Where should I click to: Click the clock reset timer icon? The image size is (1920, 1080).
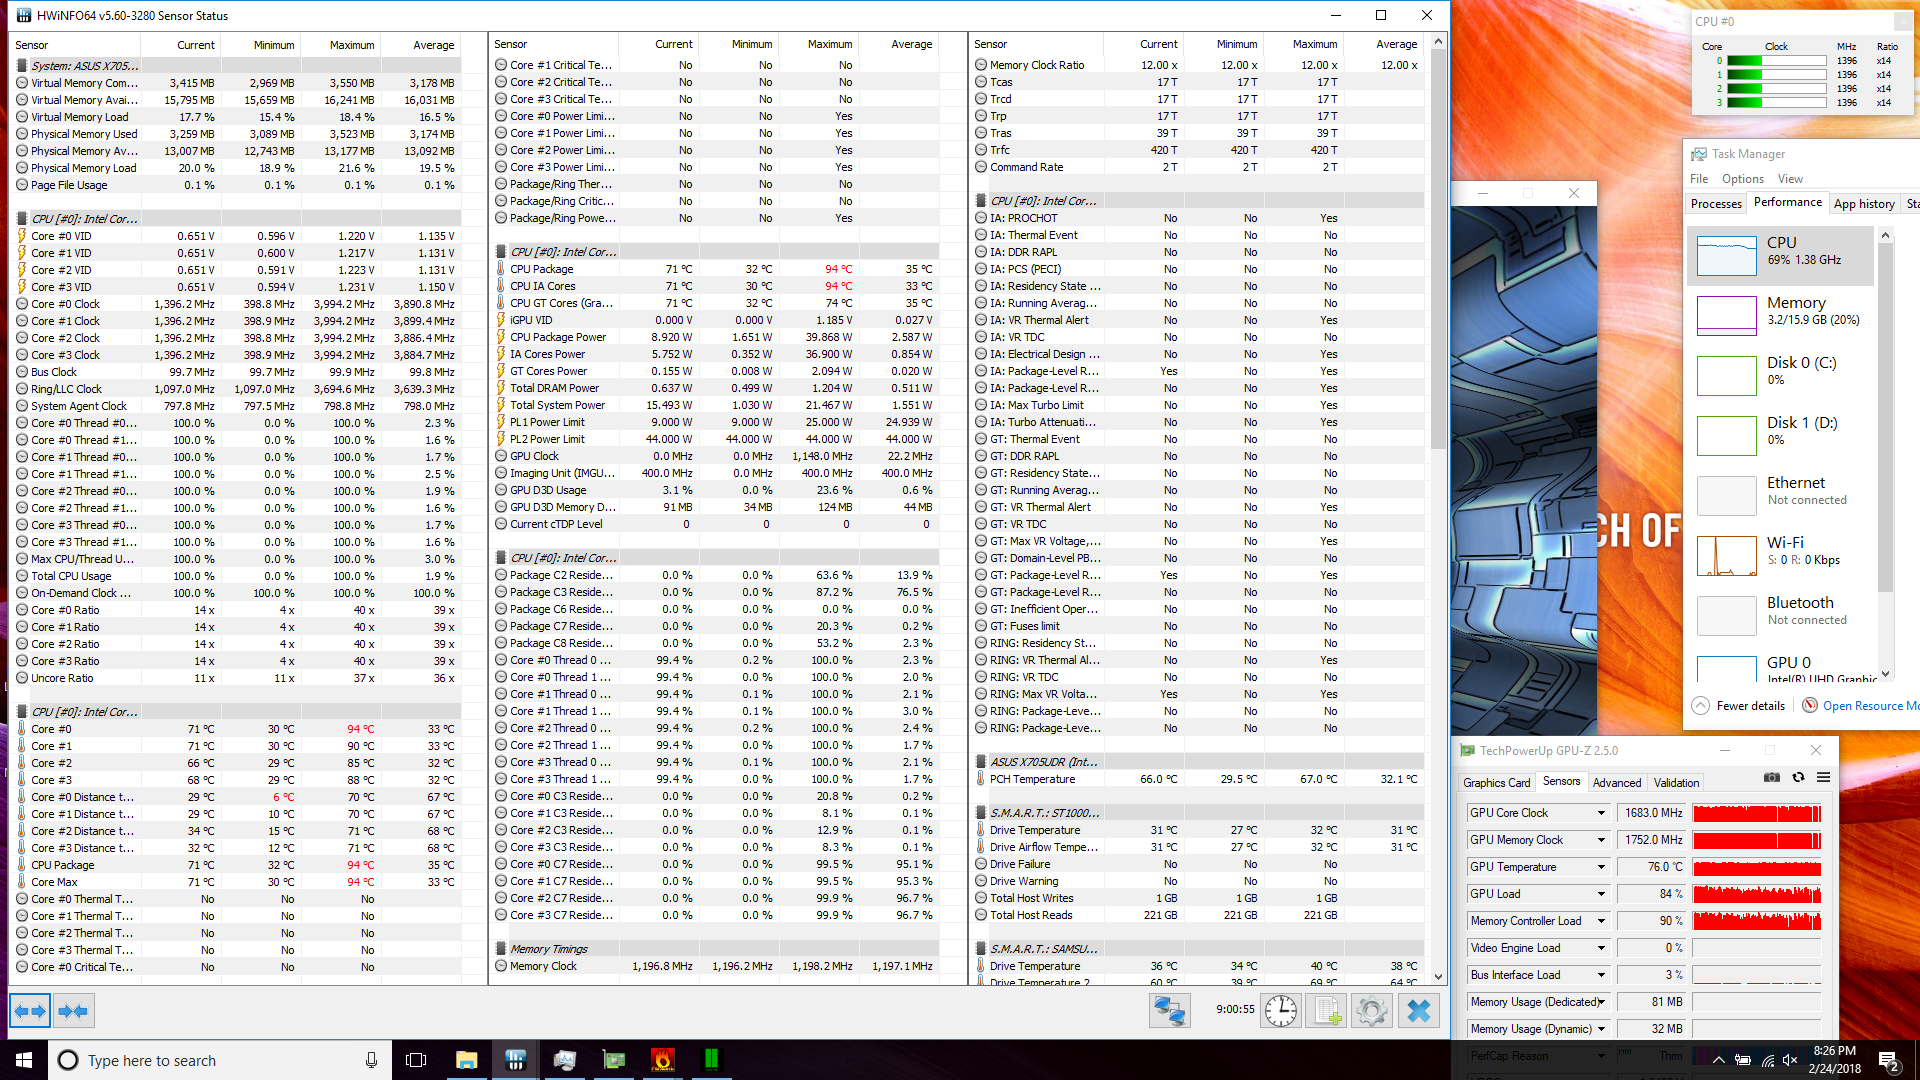[1280, 1011]
